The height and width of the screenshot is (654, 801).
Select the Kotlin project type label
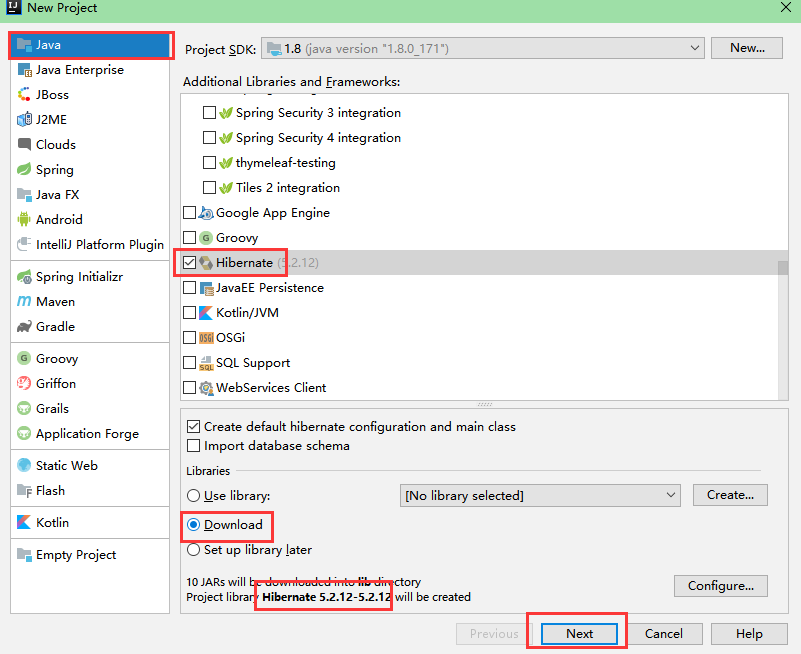coord(52,522)
